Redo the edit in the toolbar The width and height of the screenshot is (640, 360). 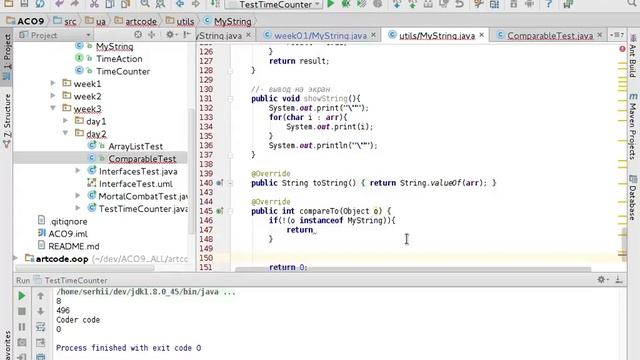point(74,4)
